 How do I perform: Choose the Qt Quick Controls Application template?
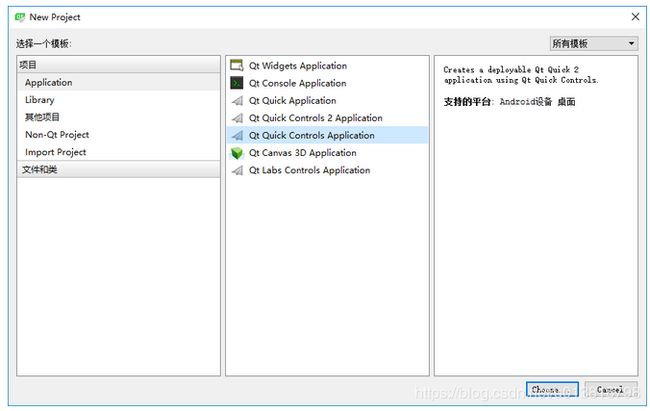click(327, 135)
